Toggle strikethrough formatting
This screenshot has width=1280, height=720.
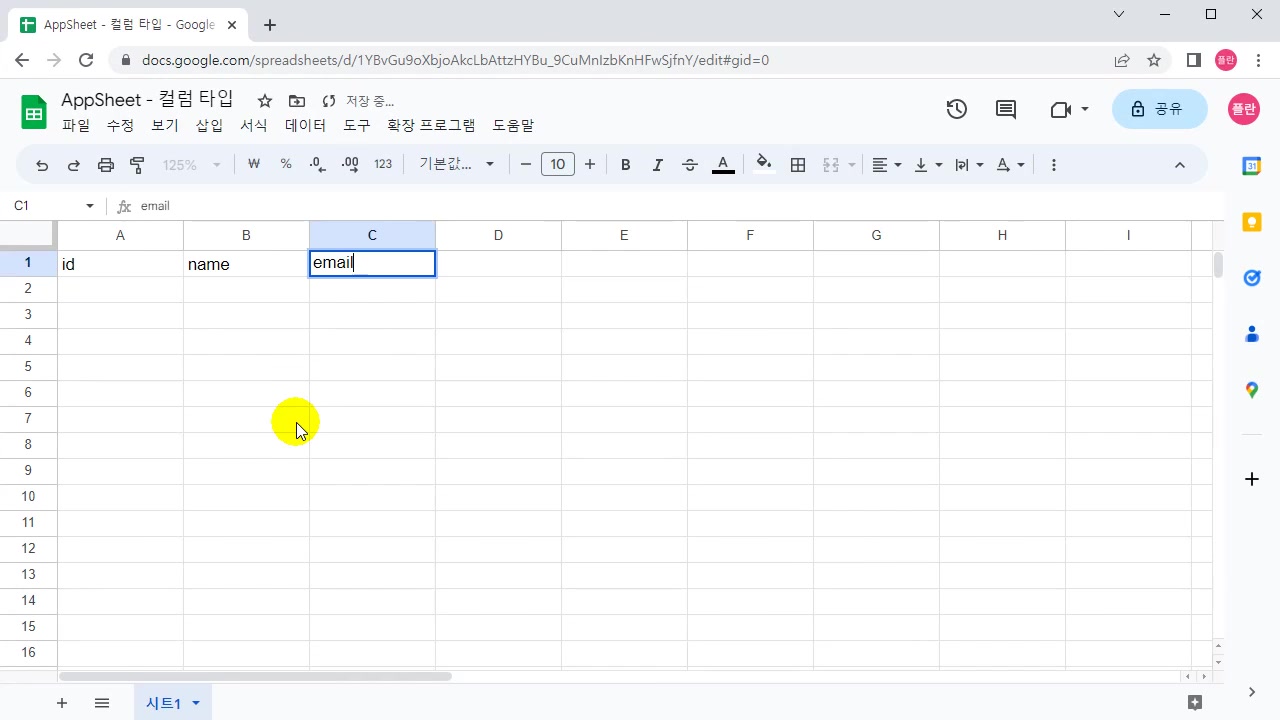coord(690,165)
